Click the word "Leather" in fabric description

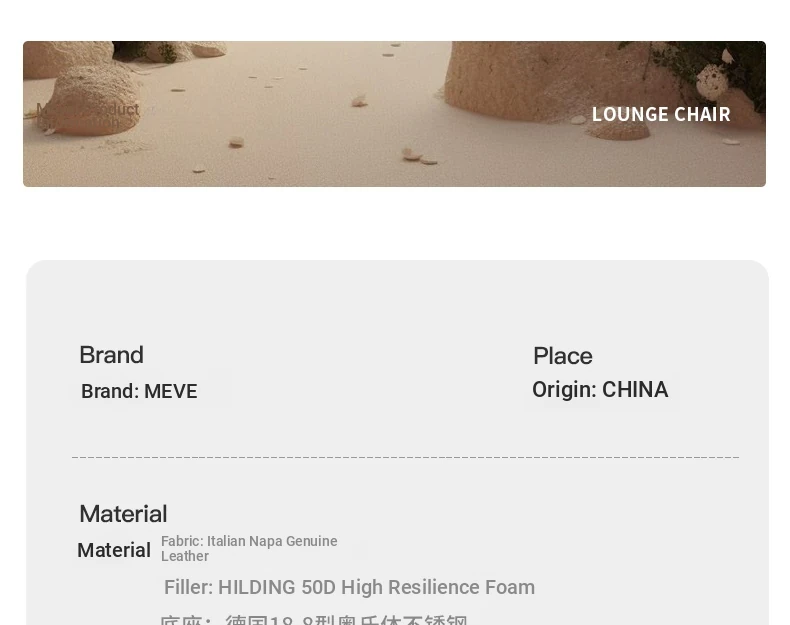(185, 556)
